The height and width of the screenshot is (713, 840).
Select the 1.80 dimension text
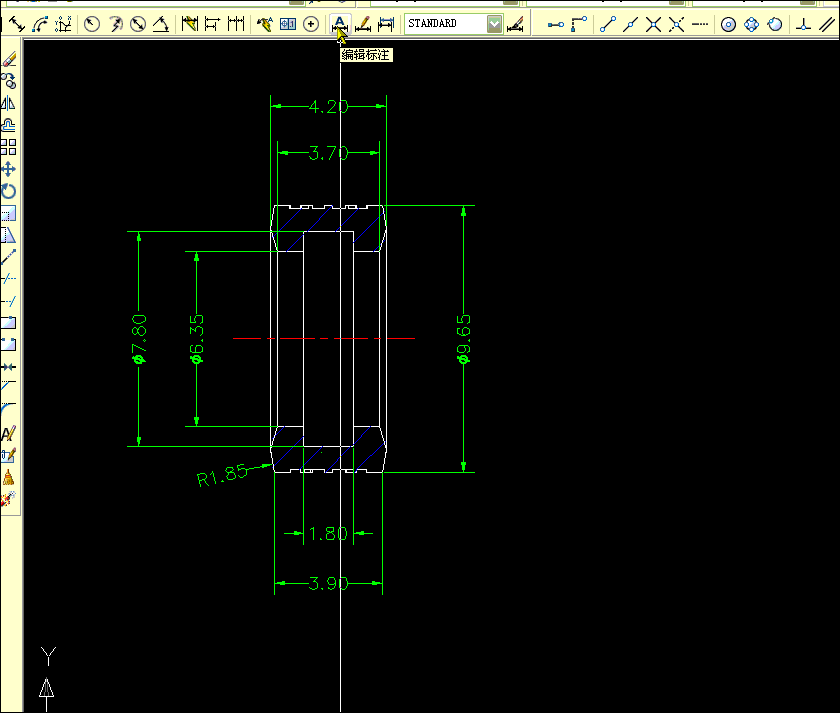tap(328, 534)
